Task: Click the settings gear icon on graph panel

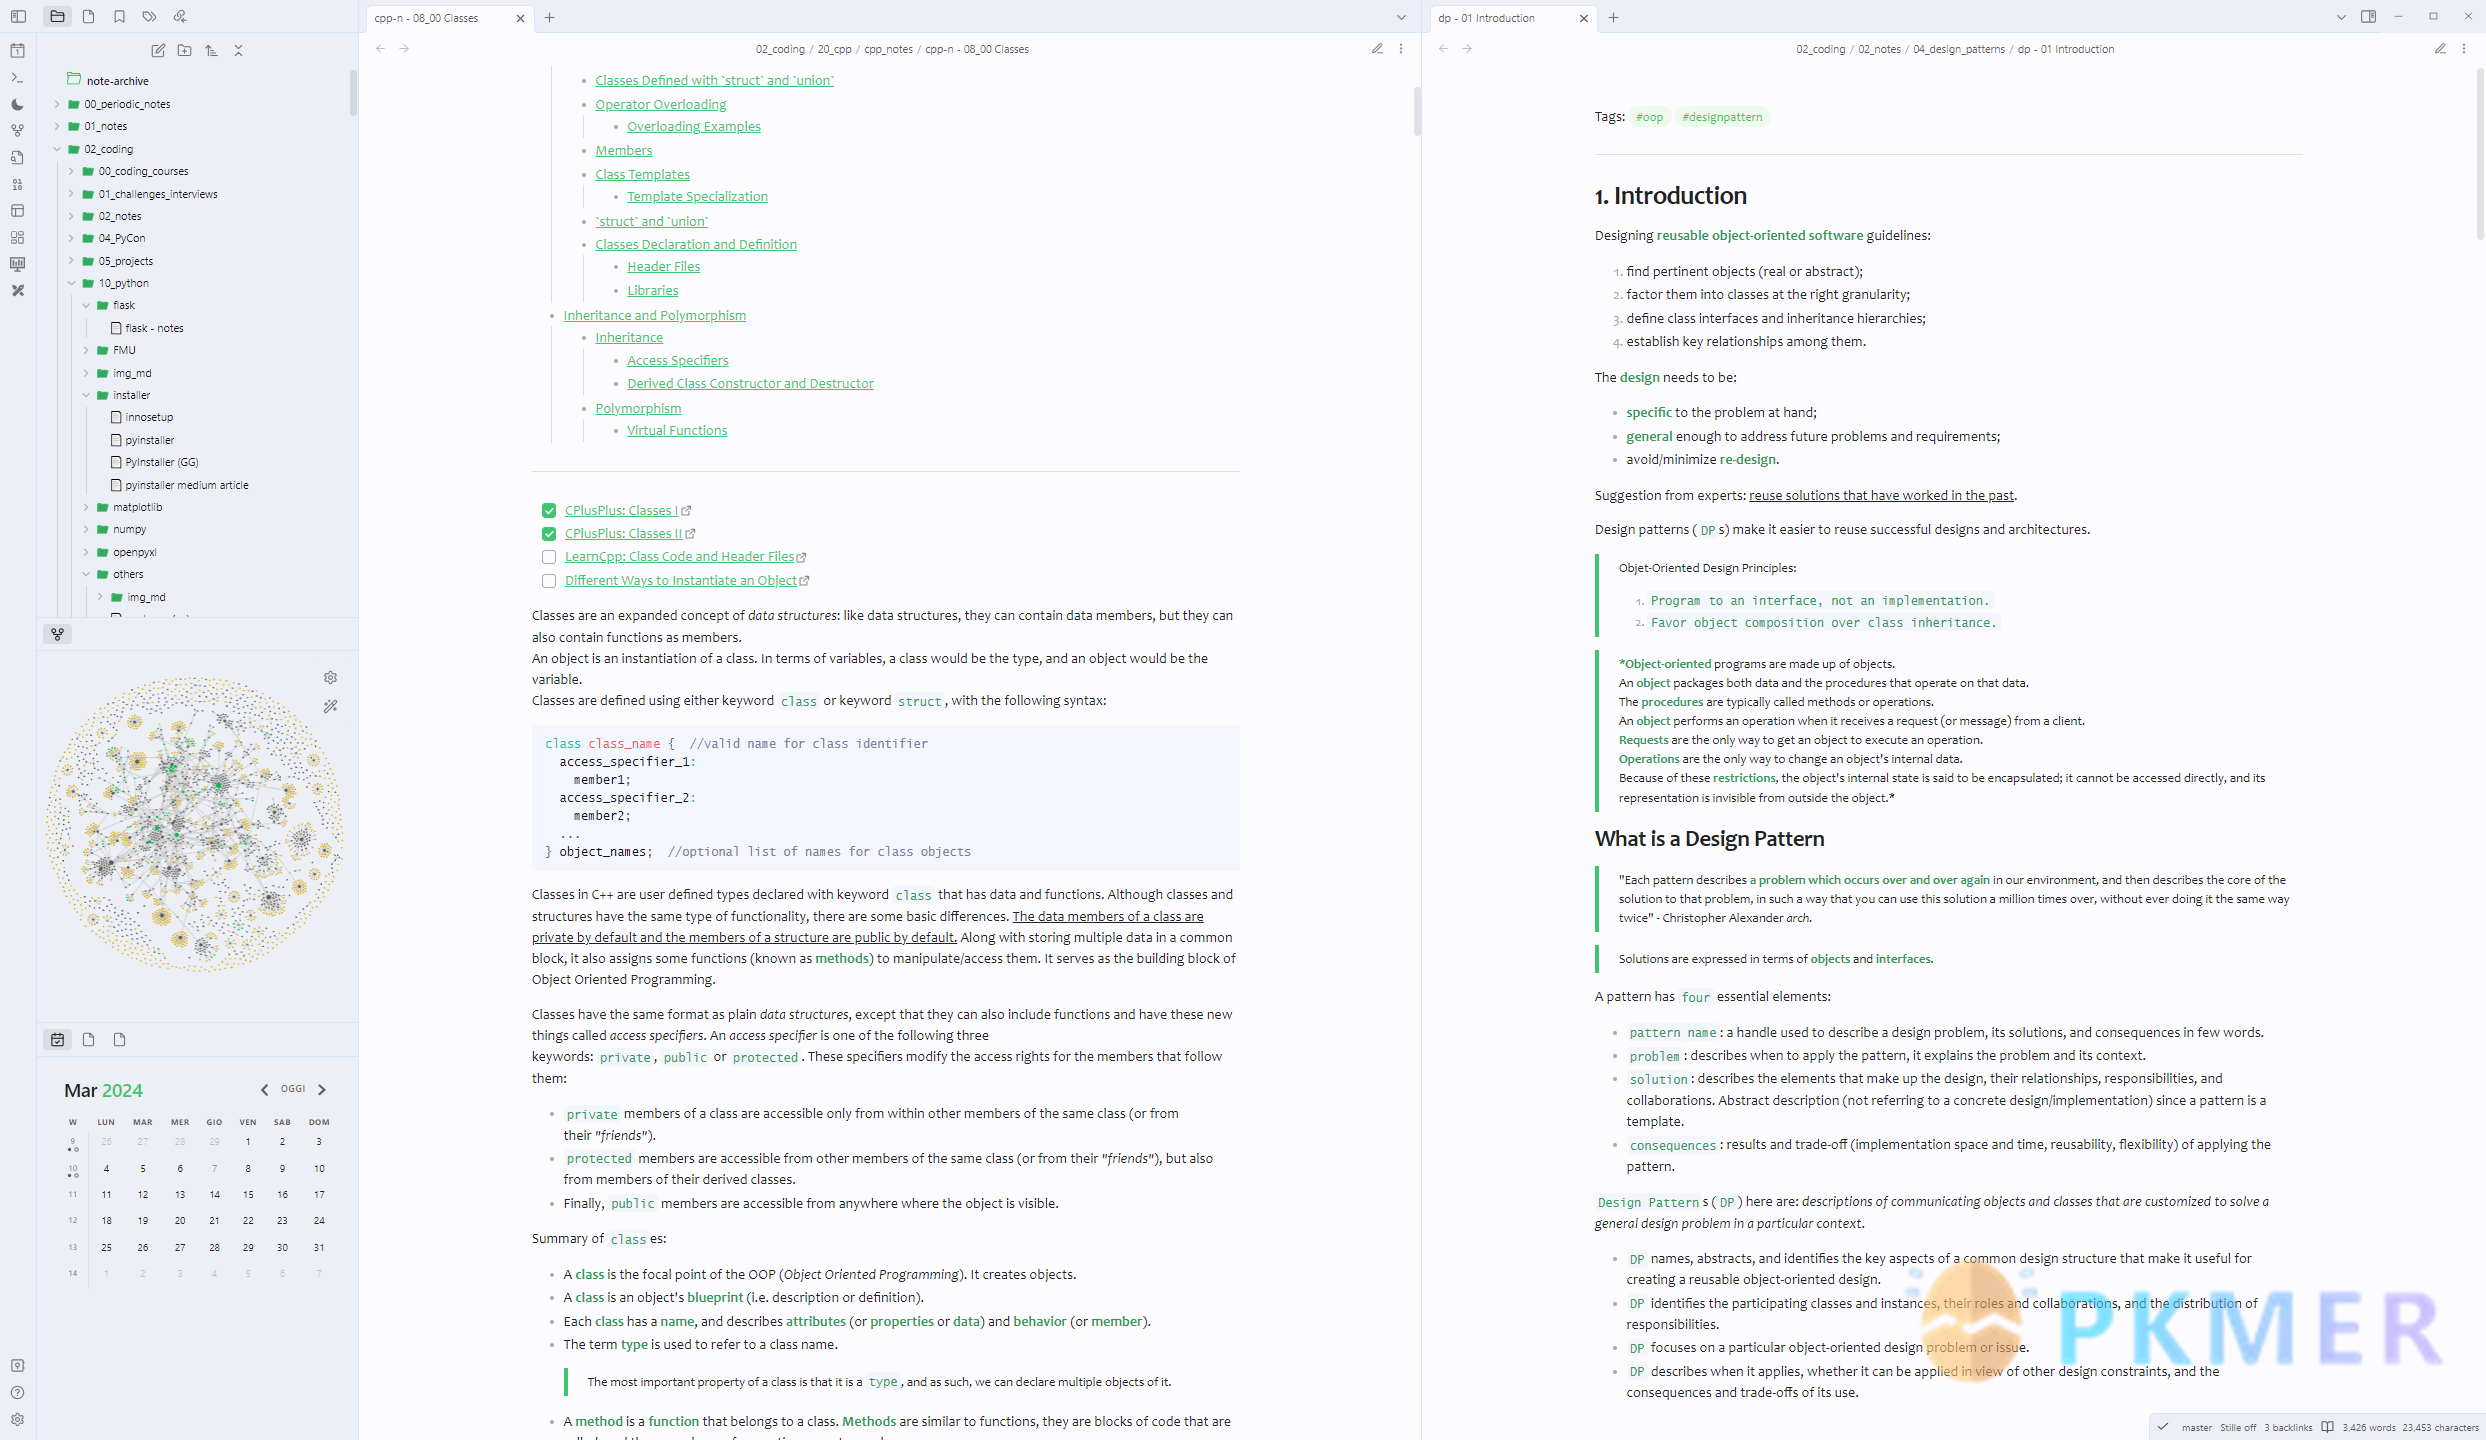Action: pyautogui.click(x=331, y=677)
